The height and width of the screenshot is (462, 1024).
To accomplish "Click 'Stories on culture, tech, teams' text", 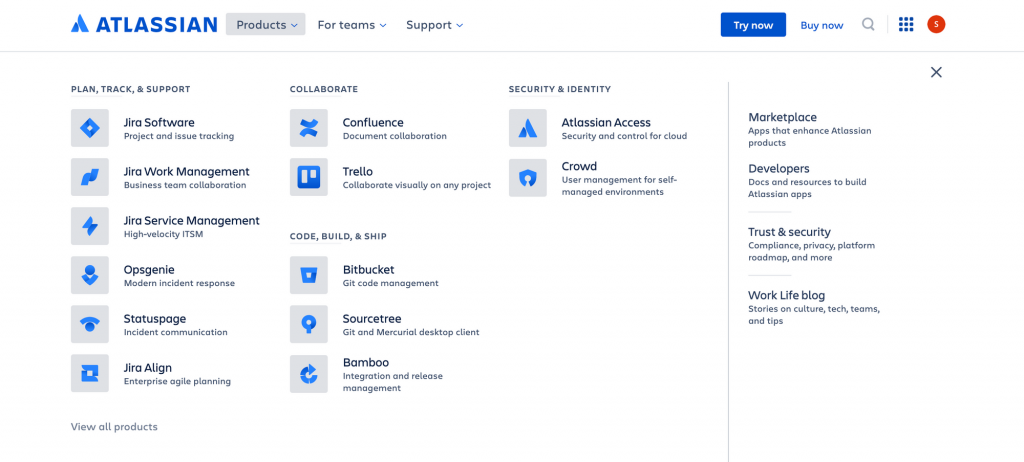I will pyautogui.click(x=814, y=309).
